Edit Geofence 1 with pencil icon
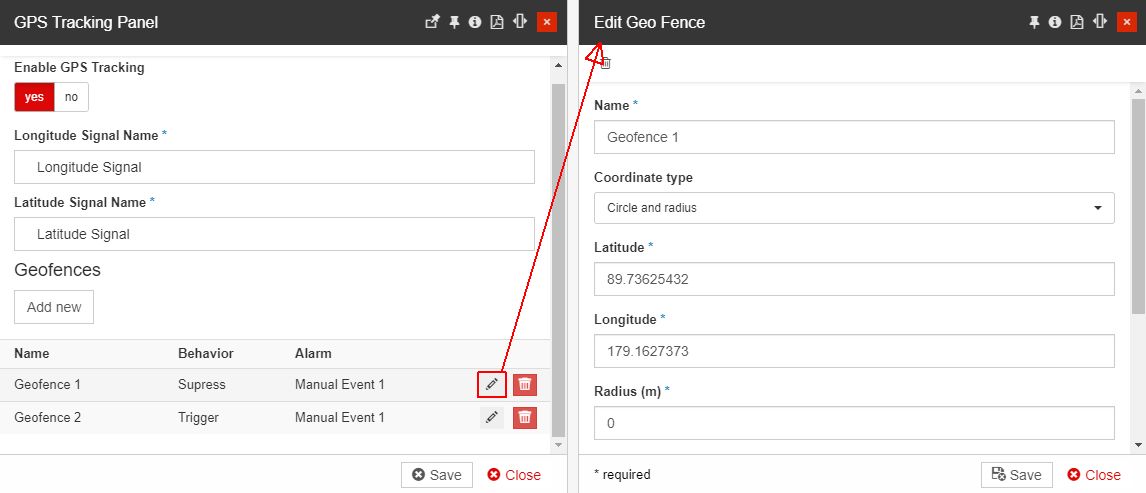The width and height of the screenshot is (1146, 493). [x=491, y=385]
